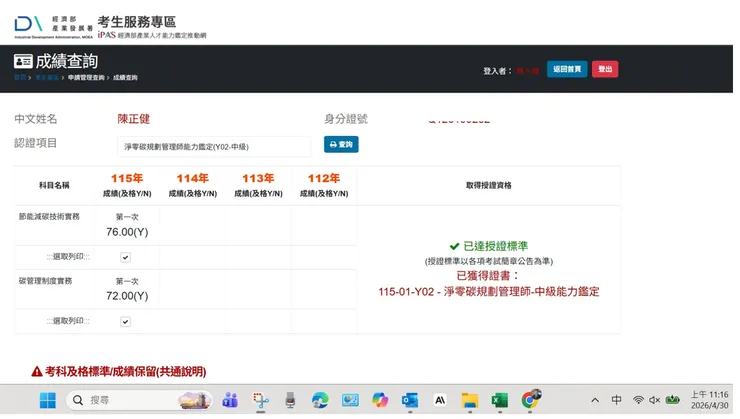Open Wi-Fi network settings in the tray
This screenshot has height=419, width=740.
pos(638,400)
